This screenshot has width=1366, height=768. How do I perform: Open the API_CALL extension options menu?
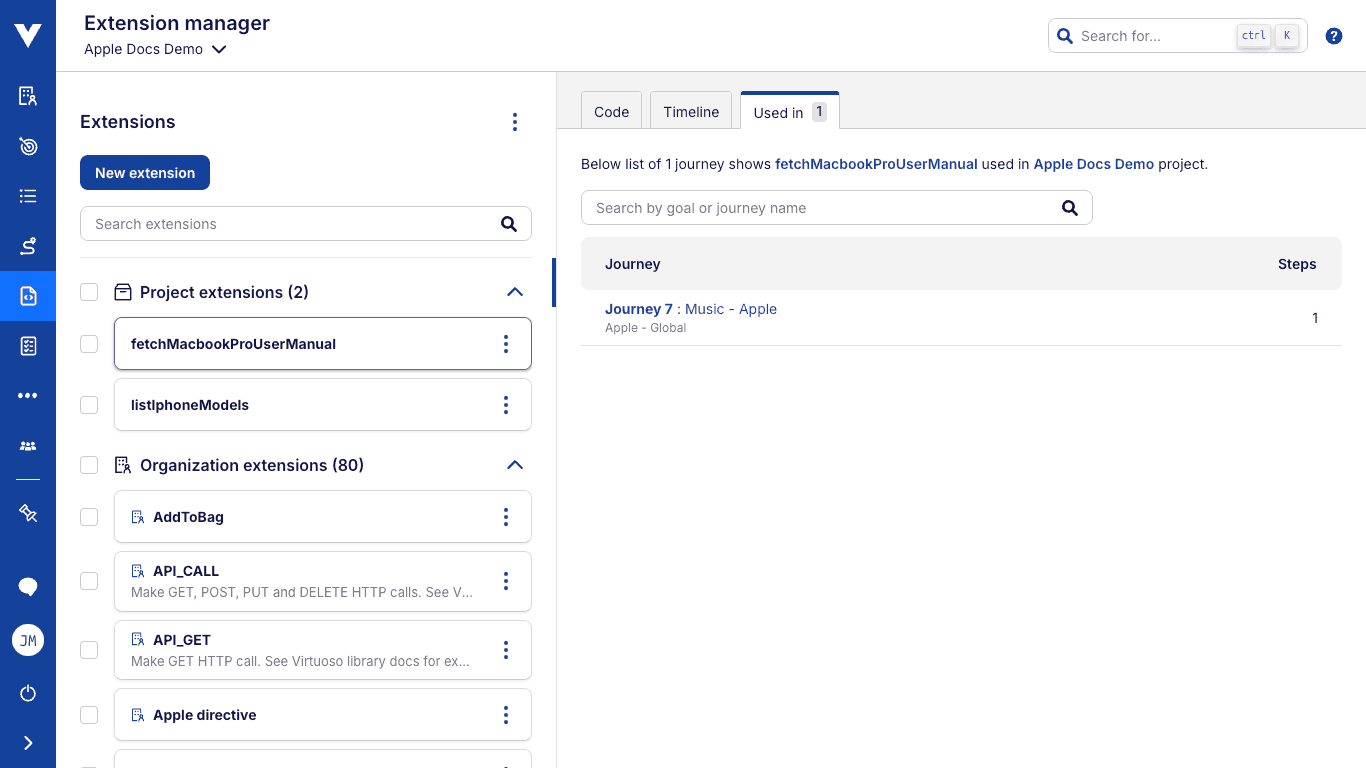(x=505, y=581)
